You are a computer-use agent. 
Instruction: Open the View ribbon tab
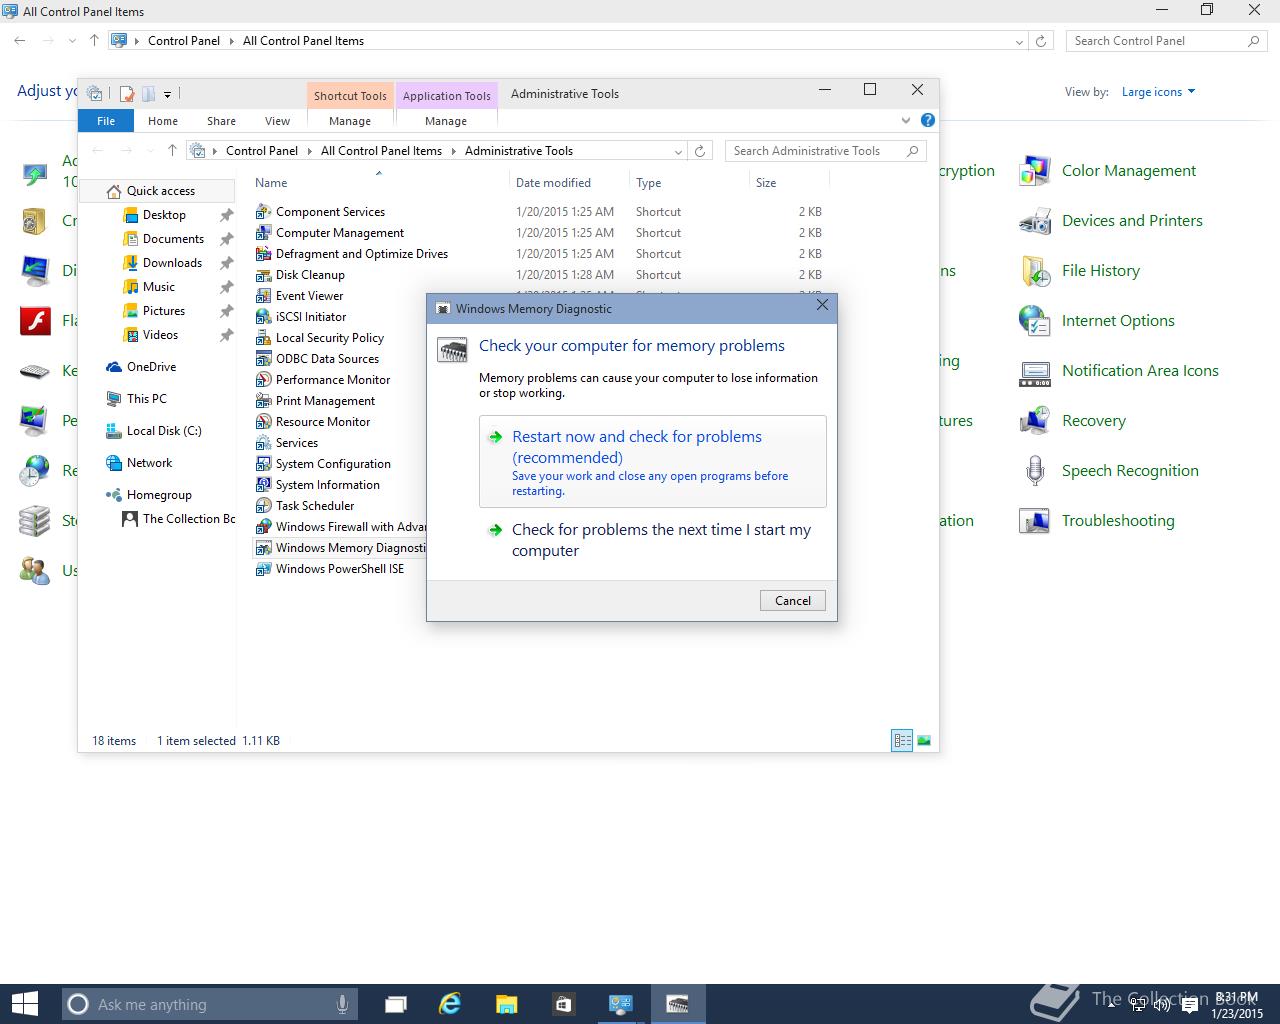pos(277,121)
